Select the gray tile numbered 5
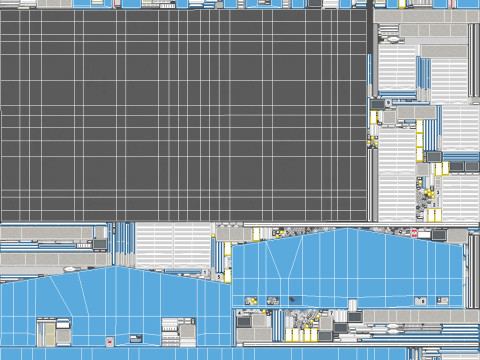 tap(219, 277)
